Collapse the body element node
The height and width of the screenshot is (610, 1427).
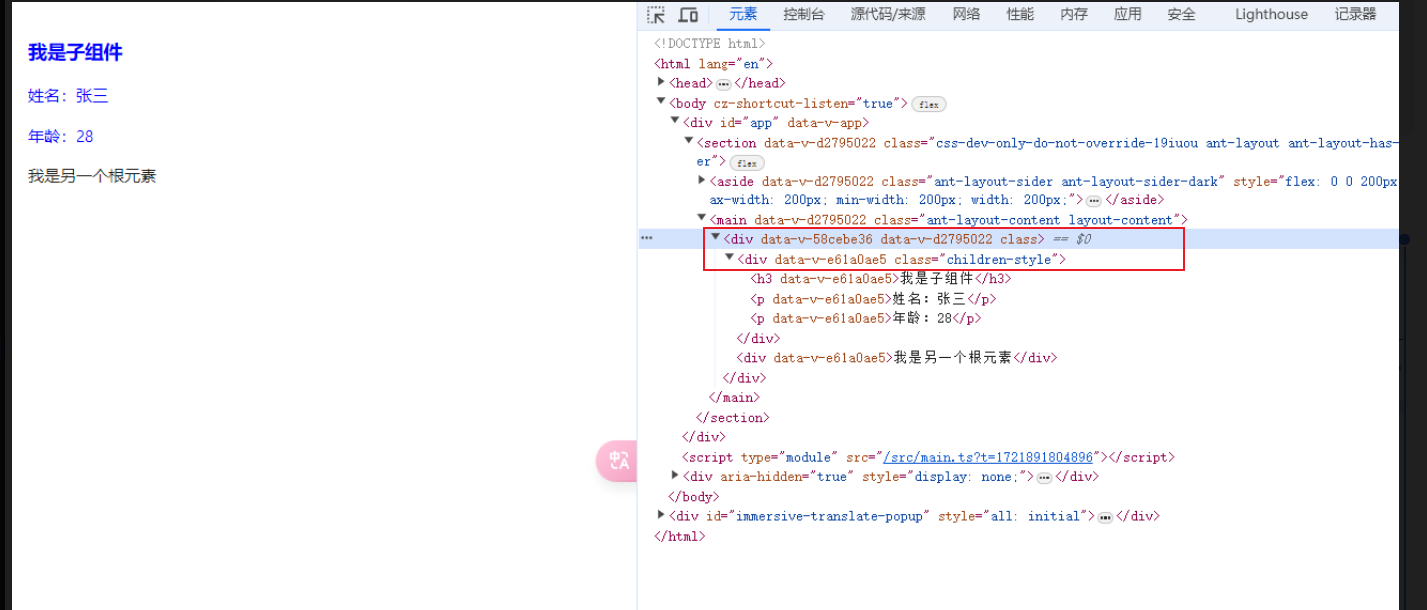661,102
